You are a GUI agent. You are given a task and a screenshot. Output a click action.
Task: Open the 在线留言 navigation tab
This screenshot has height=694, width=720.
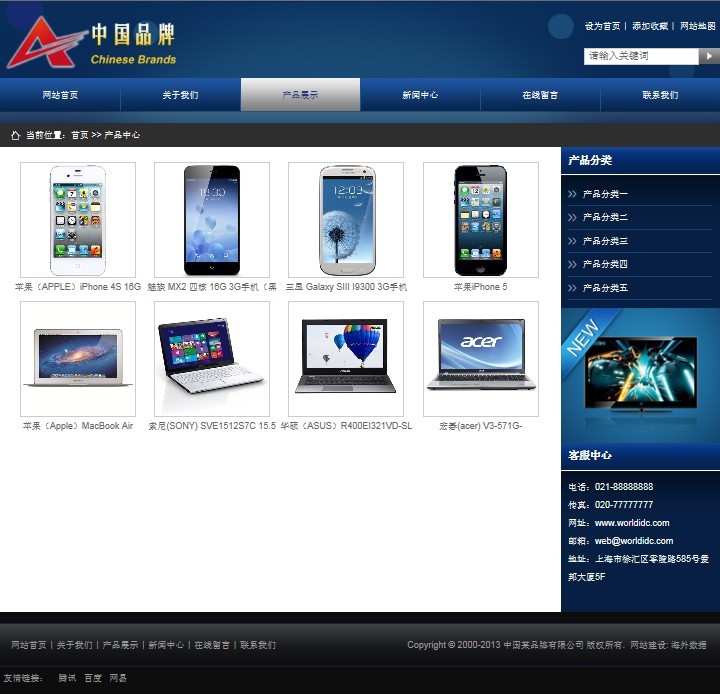(x=540, y=95)
